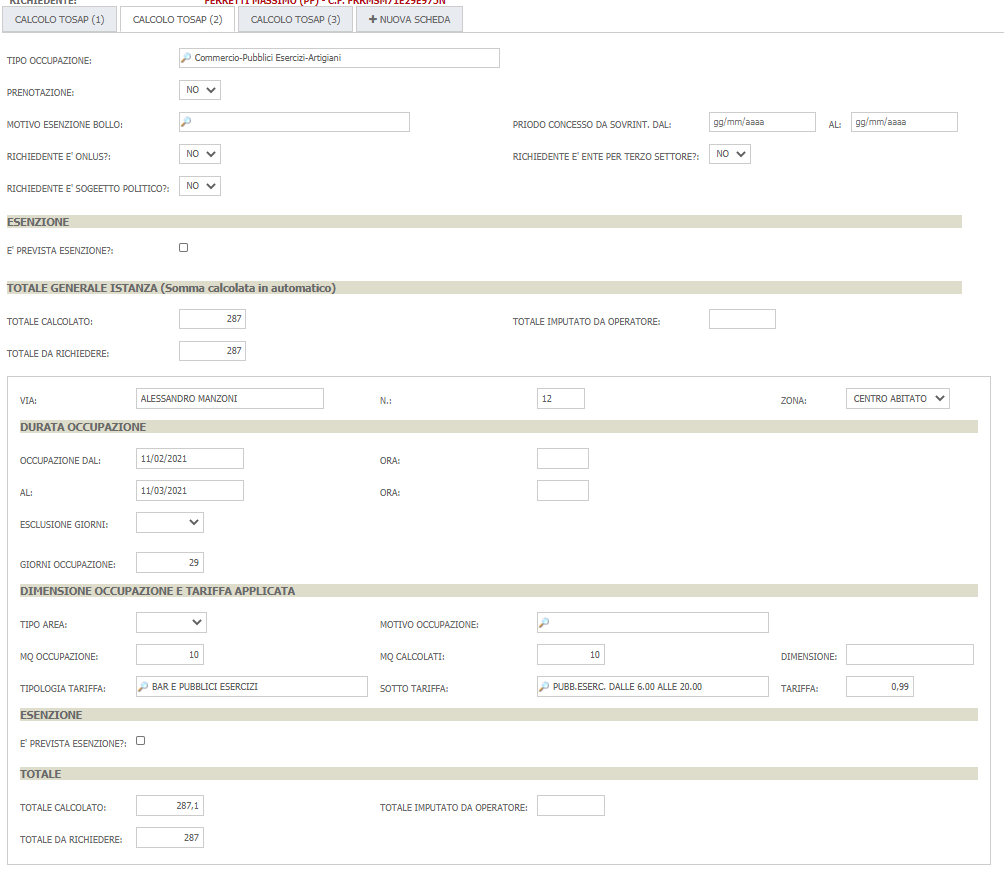Click magnifier icon in Motivo Occupazione field

(x=544, y=623)
